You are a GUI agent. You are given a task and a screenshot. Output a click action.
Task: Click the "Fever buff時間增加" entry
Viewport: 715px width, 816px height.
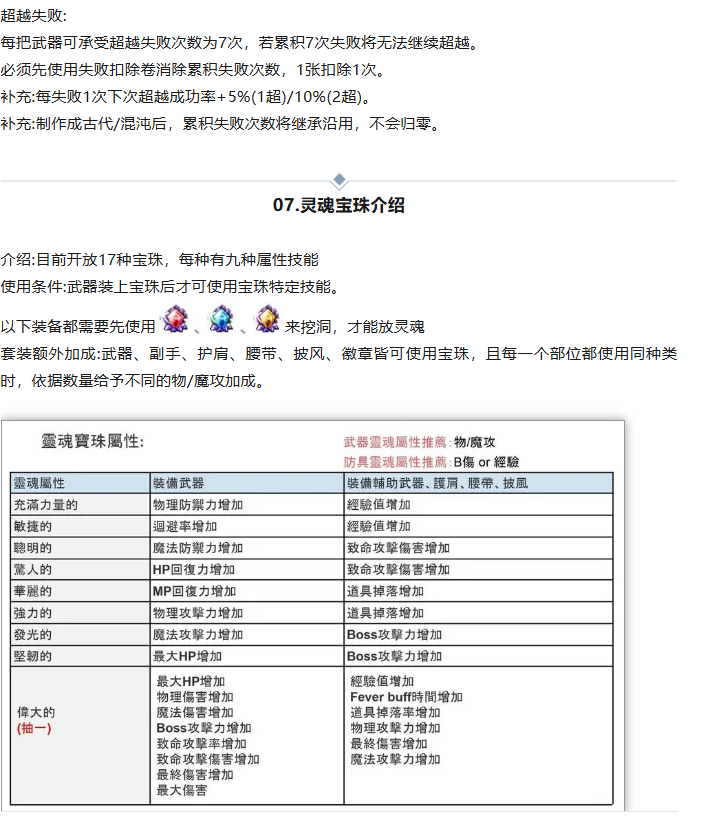pos(406,697)
